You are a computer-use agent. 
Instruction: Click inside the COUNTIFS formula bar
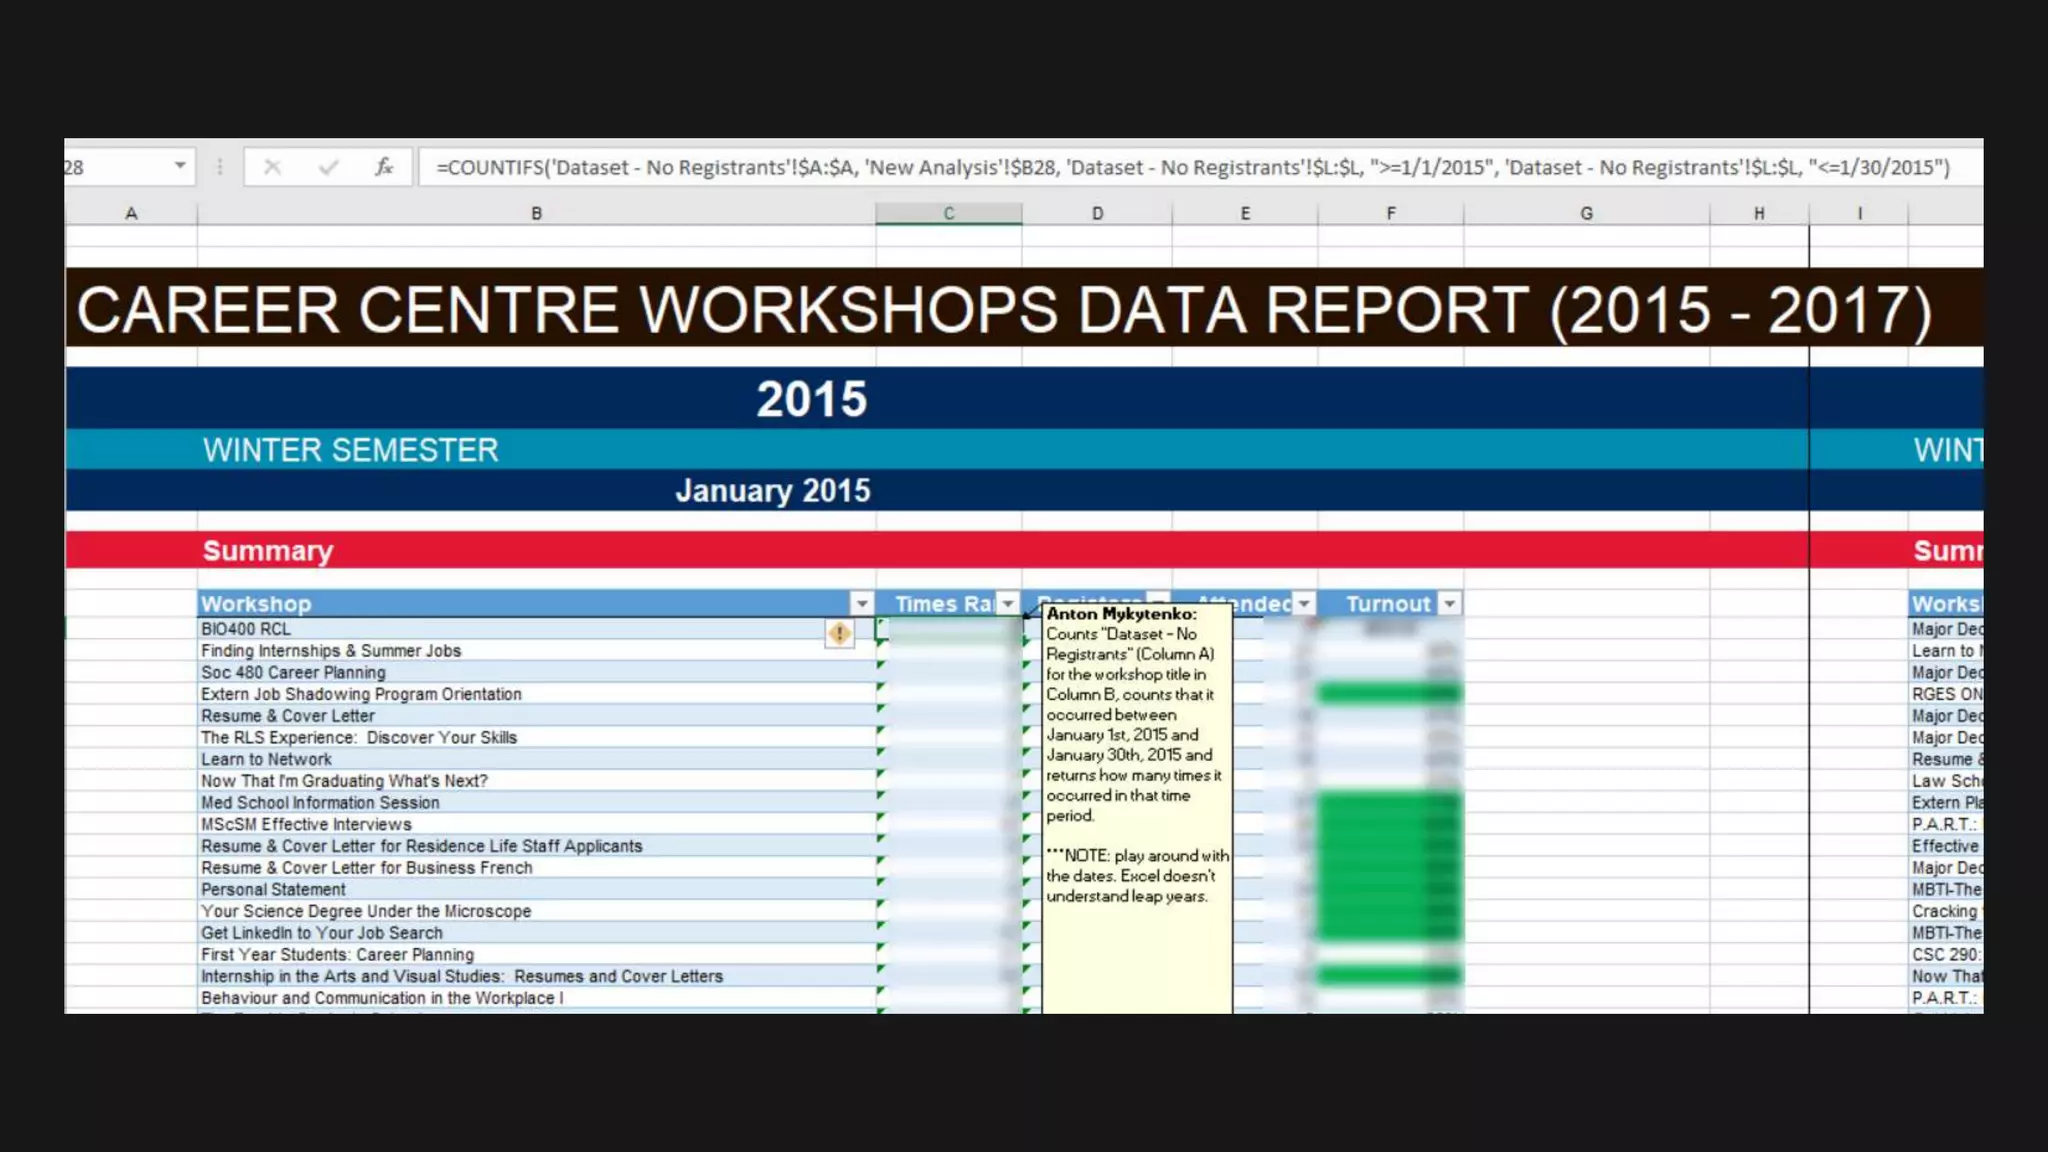coord(1190,167)
